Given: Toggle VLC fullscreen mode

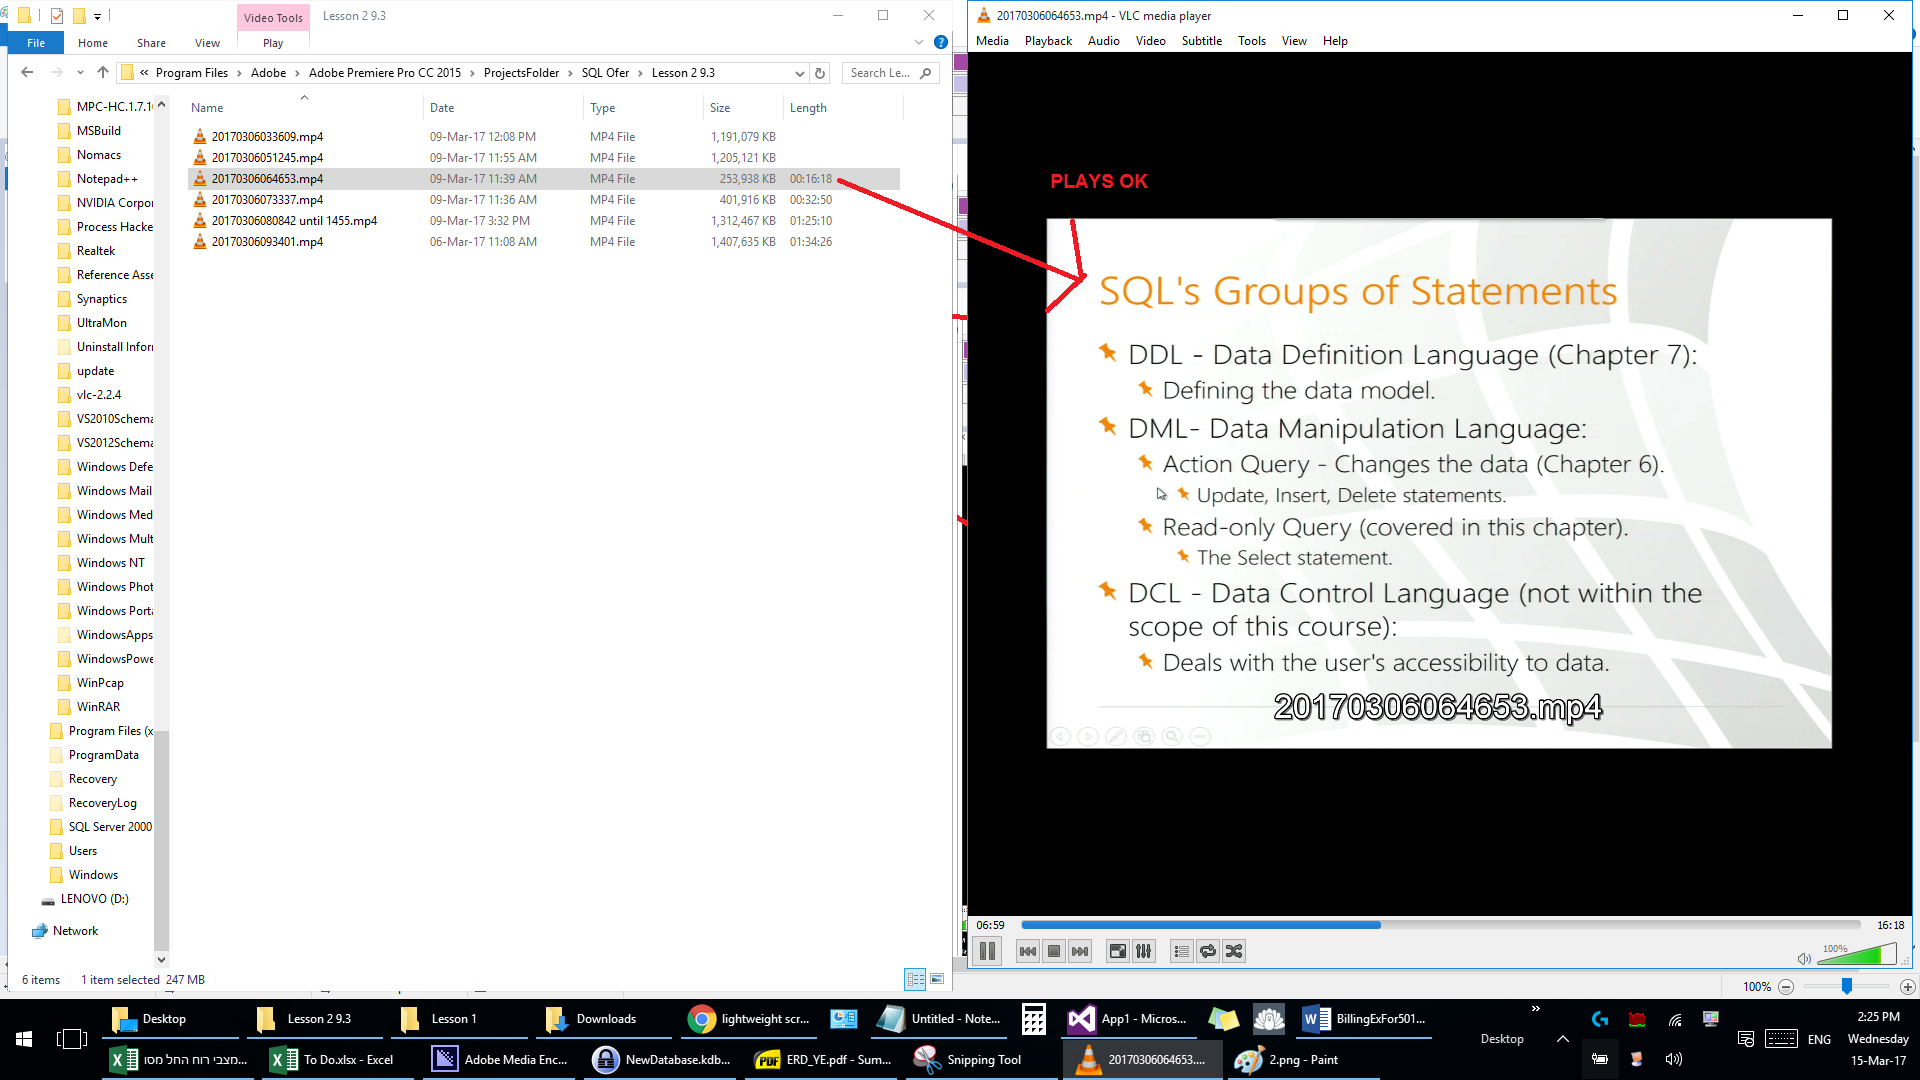Looking at the screenshot, I should point(1118,951).
